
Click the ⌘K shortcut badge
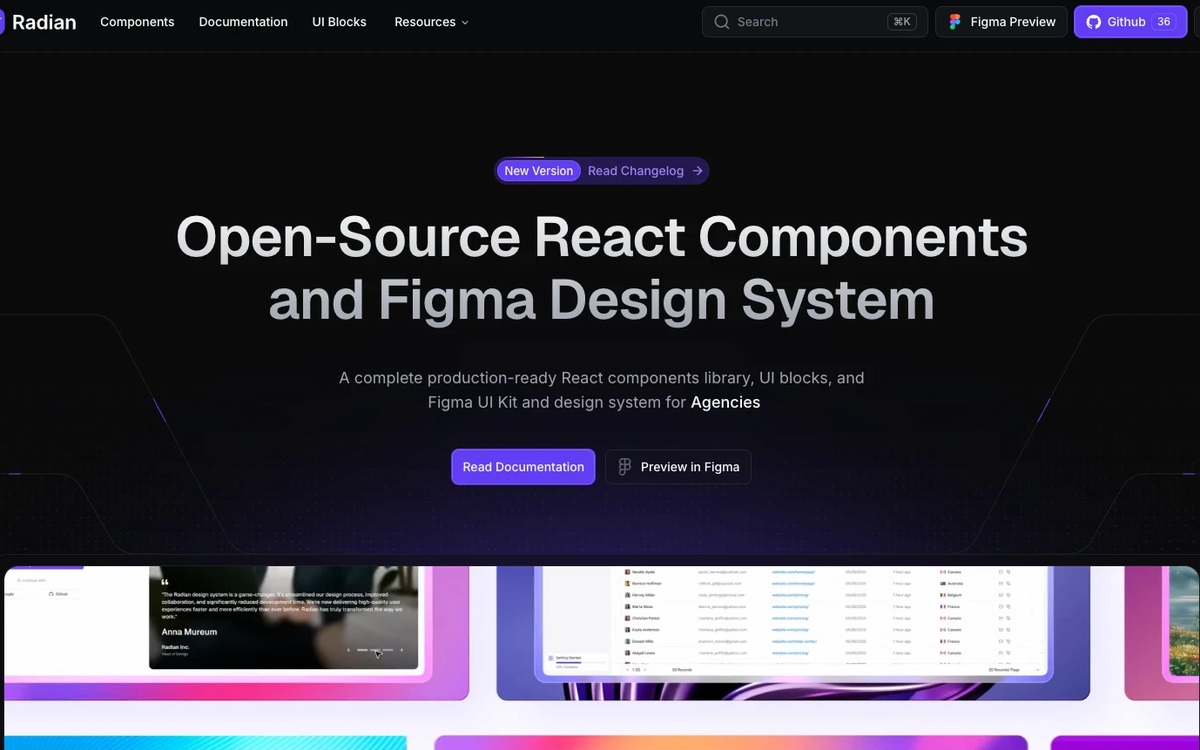[x=902, y=22]
